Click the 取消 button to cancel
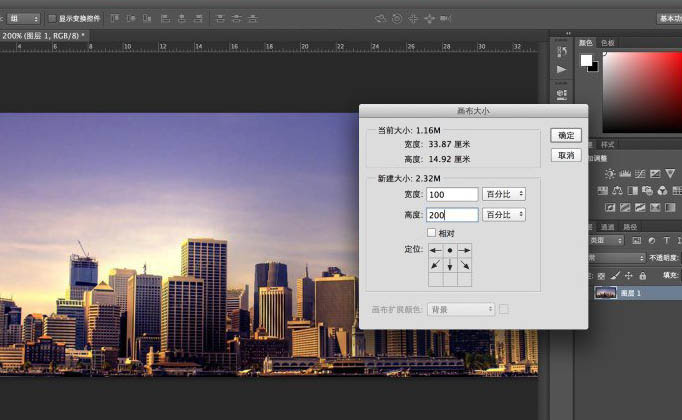The height and width of the screenshot is (420, 682). (565, 156)
